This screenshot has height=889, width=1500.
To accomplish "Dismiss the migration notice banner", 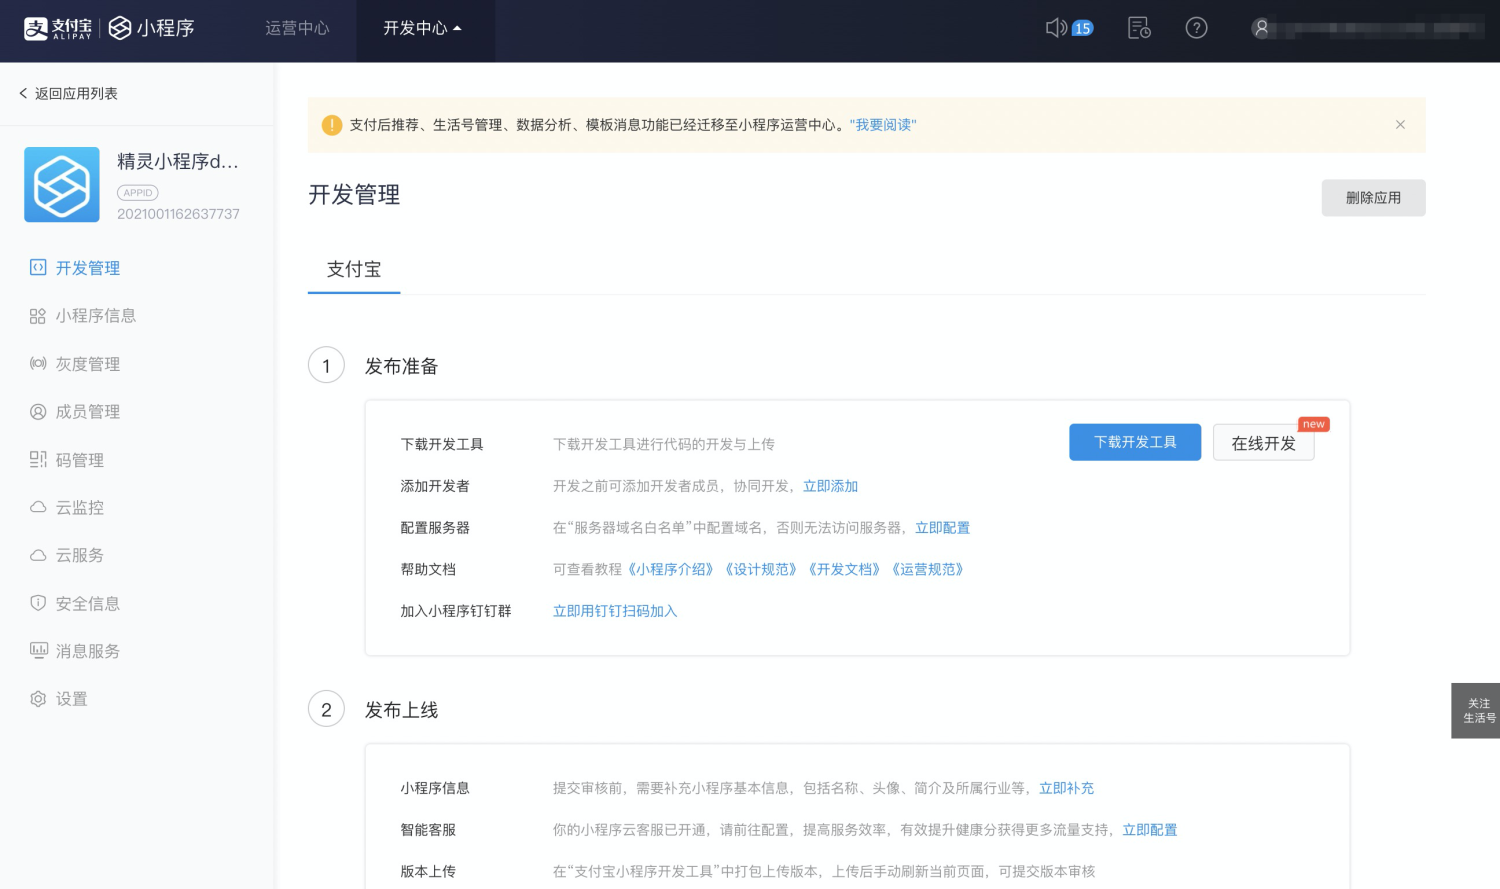I will pos(1400,125).
